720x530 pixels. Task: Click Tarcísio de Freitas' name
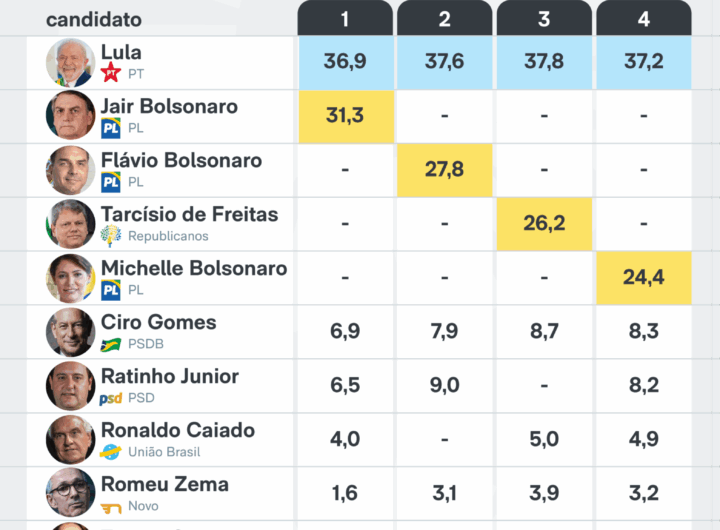pos(189,214)
